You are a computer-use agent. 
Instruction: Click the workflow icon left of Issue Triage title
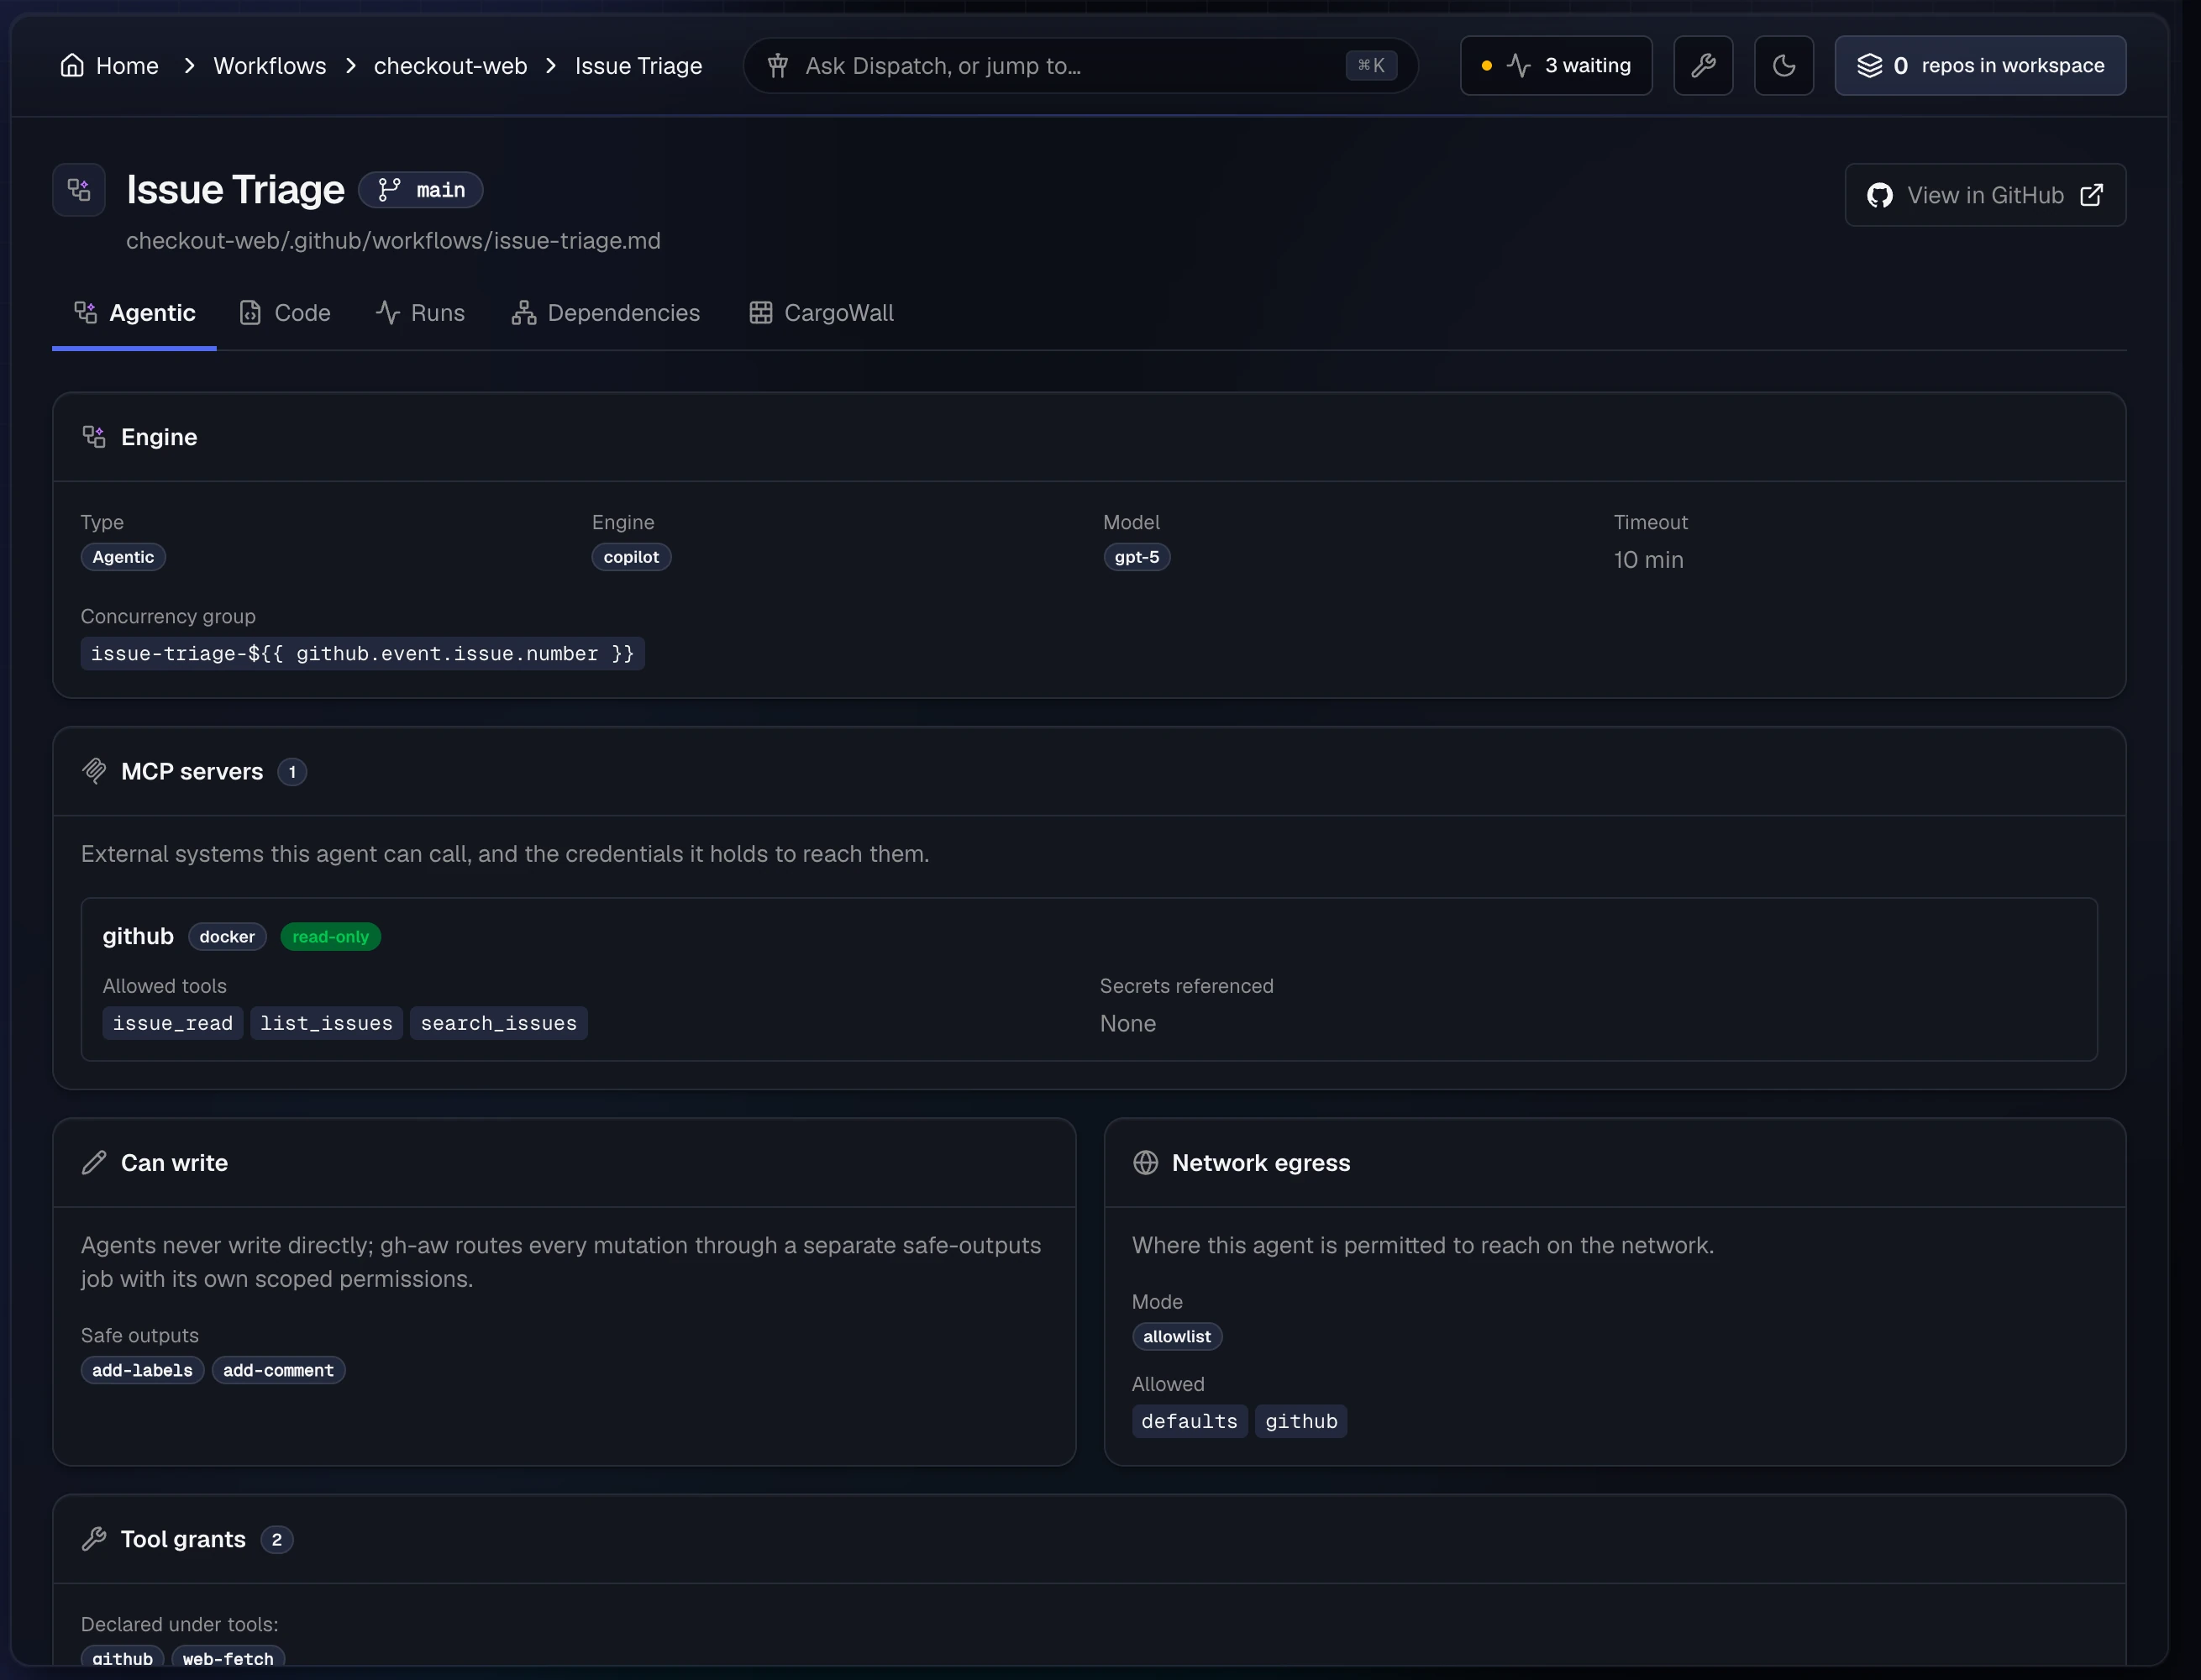click(x=79, y=190)
